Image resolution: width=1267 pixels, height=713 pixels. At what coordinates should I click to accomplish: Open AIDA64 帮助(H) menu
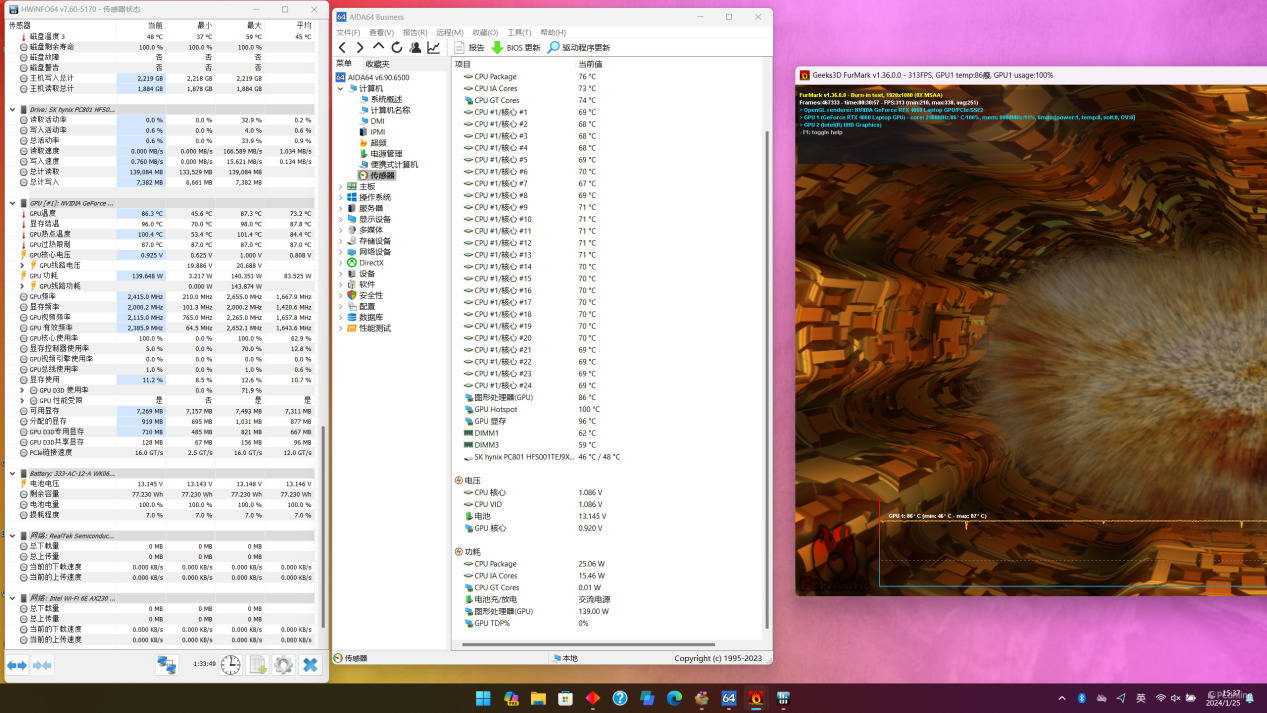553,32
